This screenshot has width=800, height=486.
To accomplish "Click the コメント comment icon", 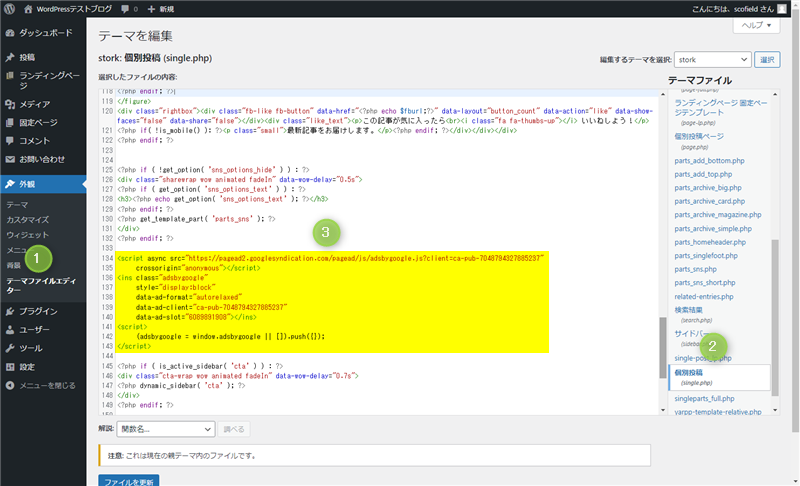I will coord(10,141).
